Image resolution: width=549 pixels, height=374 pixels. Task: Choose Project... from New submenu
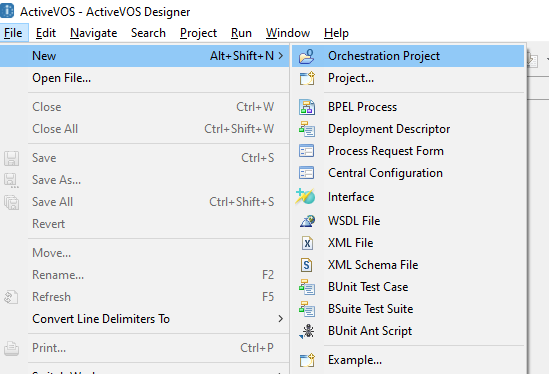point(408,78)
